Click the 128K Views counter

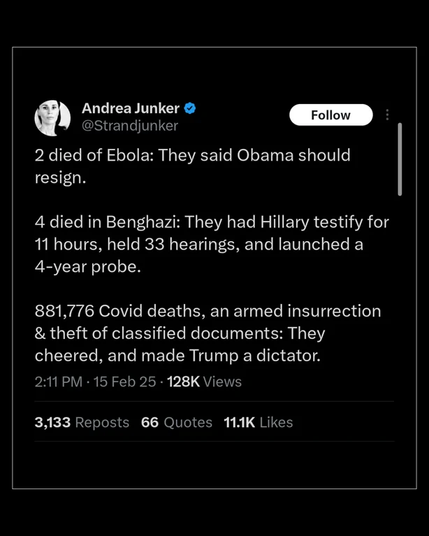coord(204,382)
